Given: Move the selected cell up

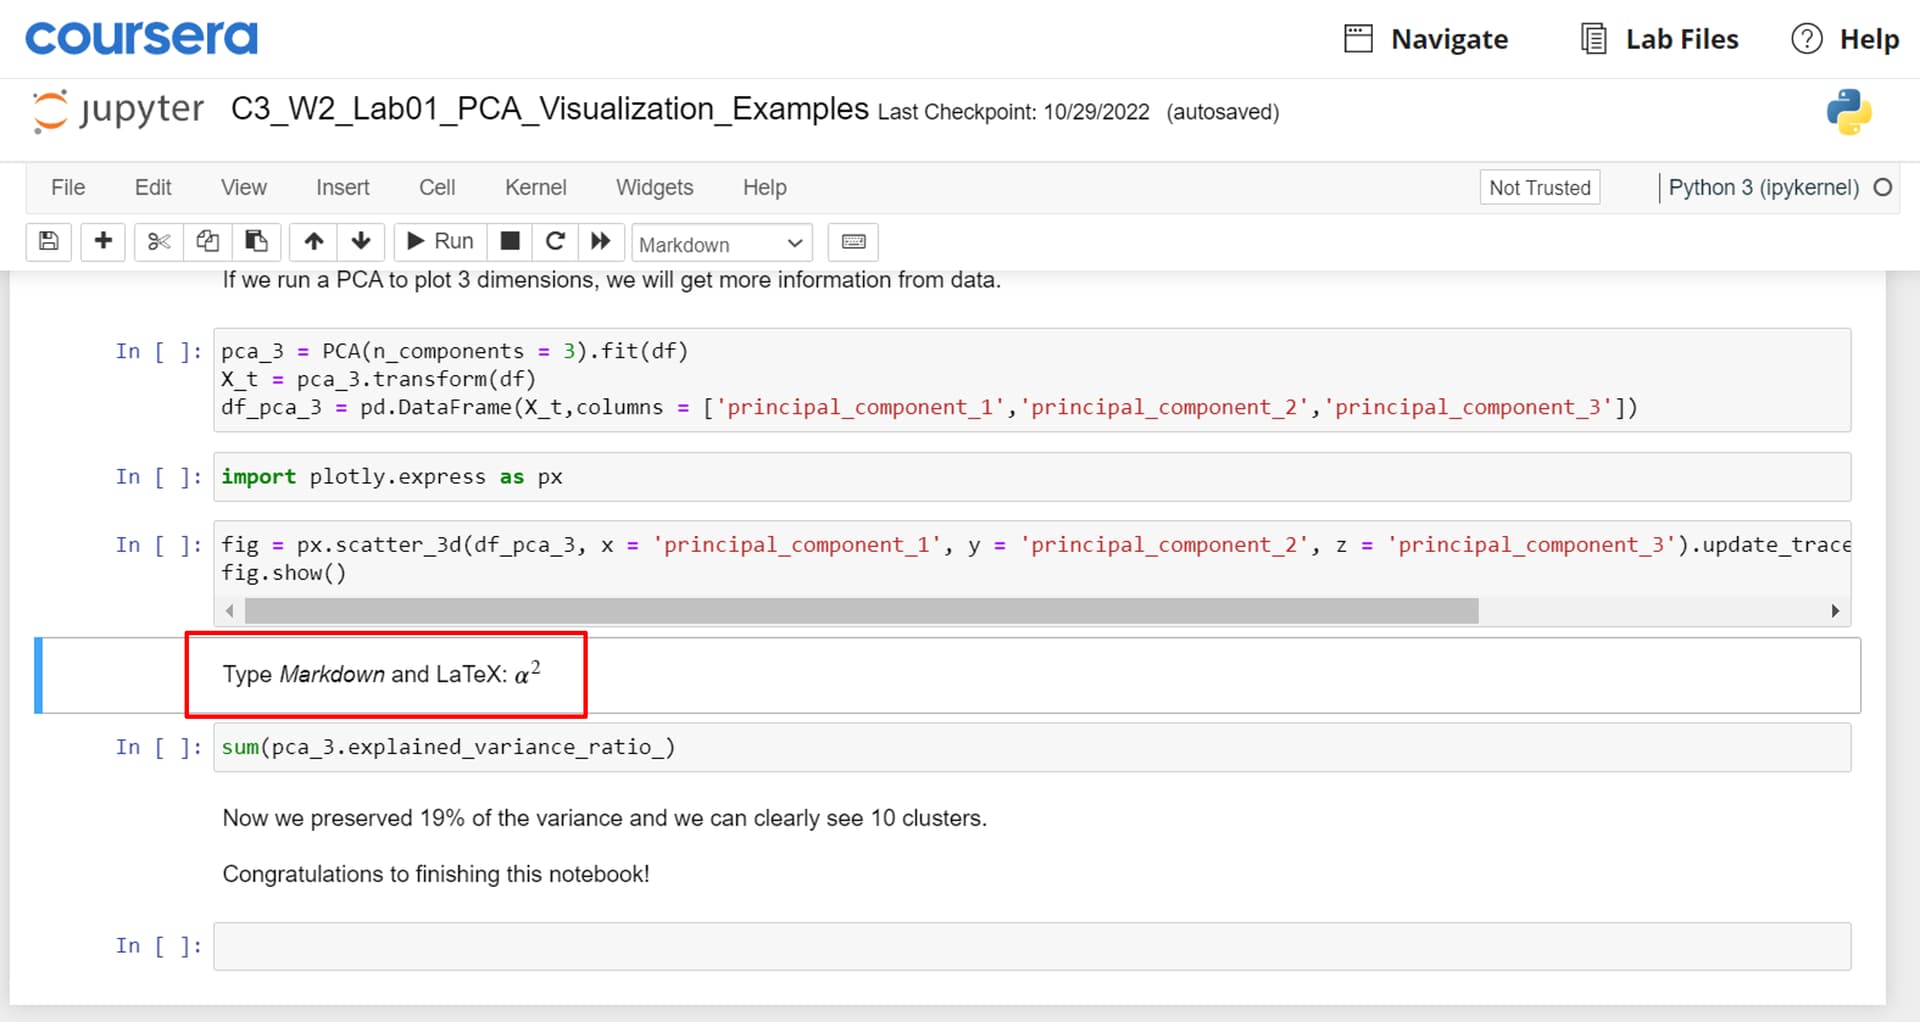Looking at the screenshot, I should pyautogui.click(x=312, y=242).
